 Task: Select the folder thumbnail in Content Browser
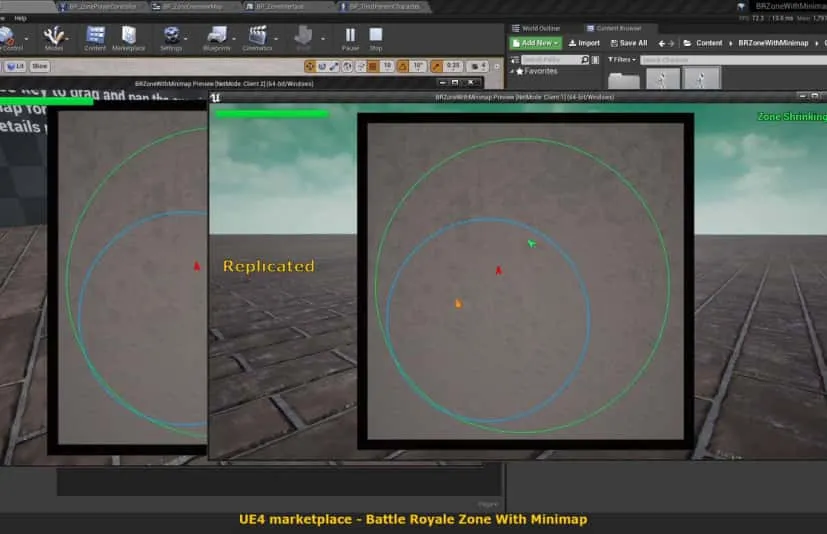tap(623, 80)
